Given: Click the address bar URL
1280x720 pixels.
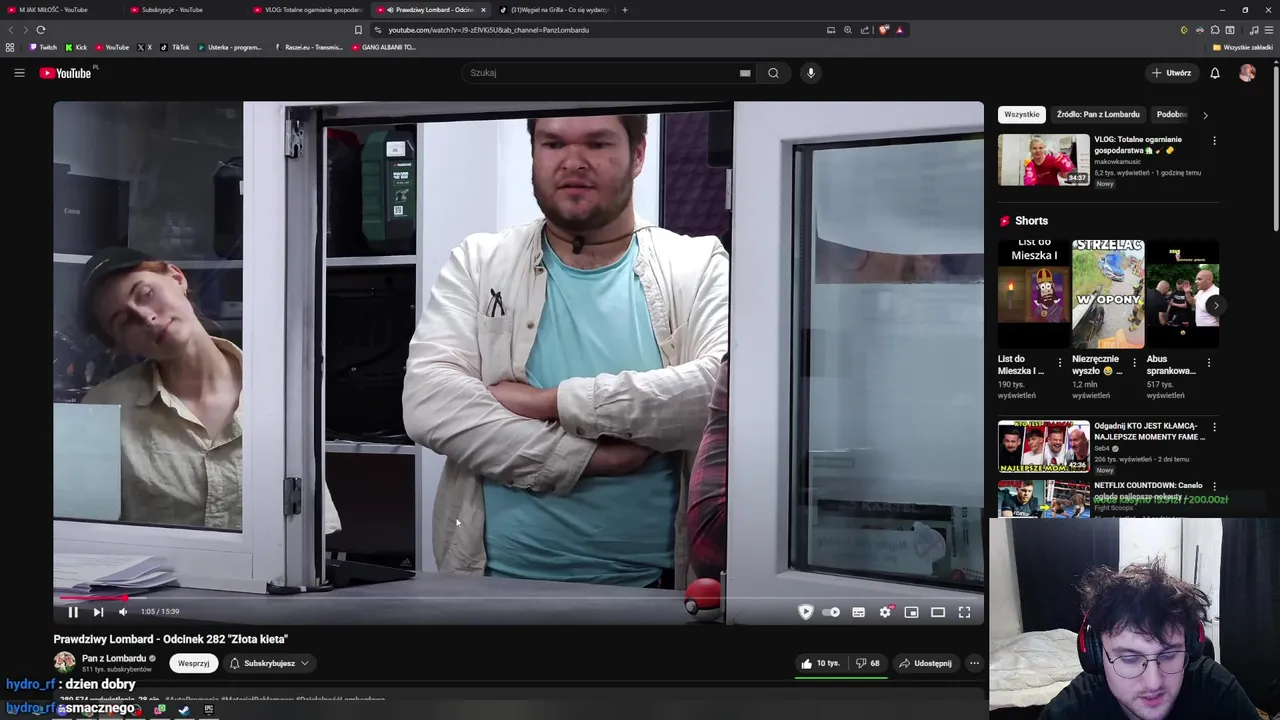Looking at the screenshot, I should tap(489, 30).
